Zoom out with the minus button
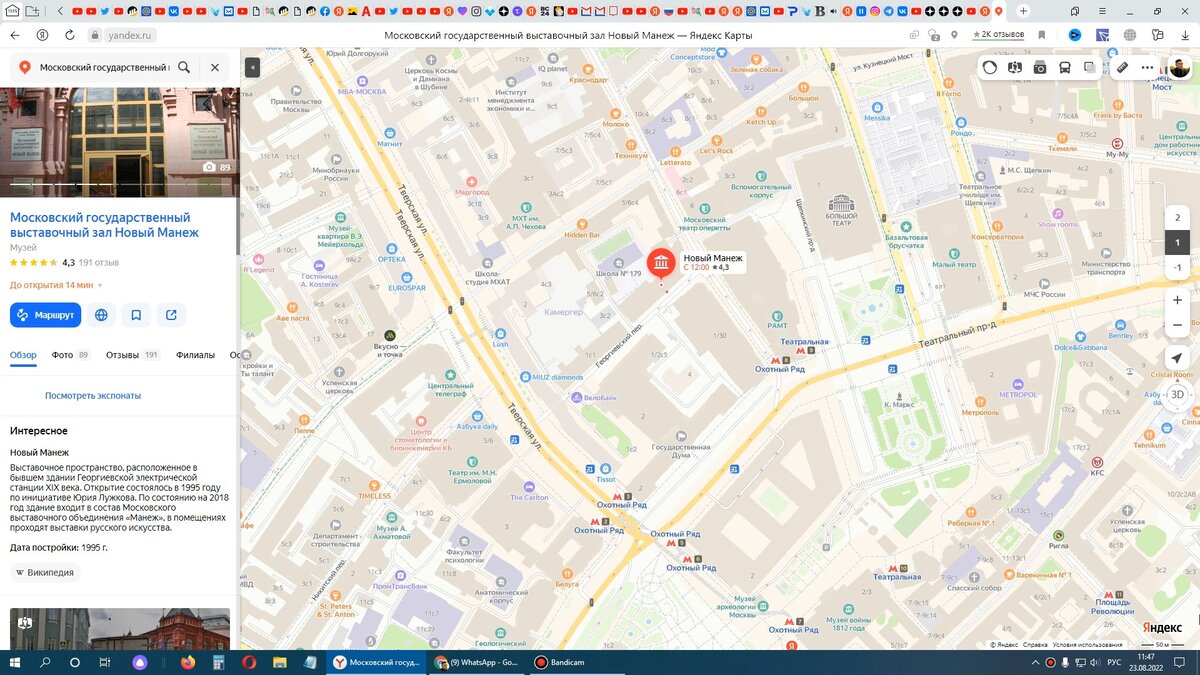The height and width of the screenshot is (675, 1200). coord(1177,325)
